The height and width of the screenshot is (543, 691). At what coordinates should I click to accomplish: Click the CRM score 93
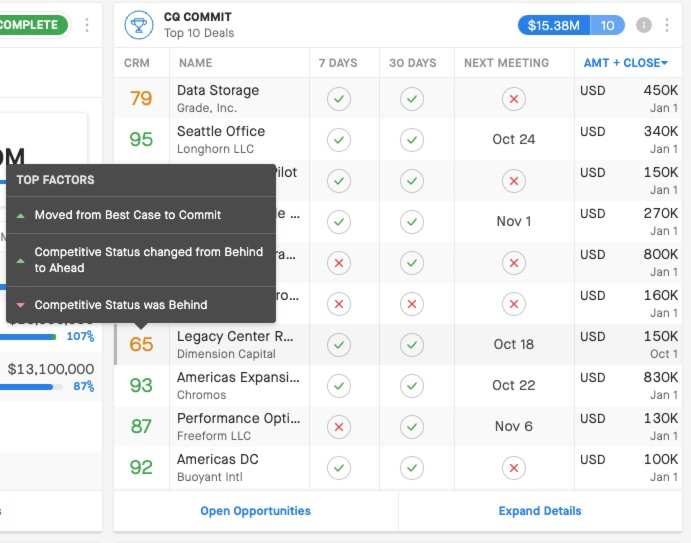click(141, 385)
